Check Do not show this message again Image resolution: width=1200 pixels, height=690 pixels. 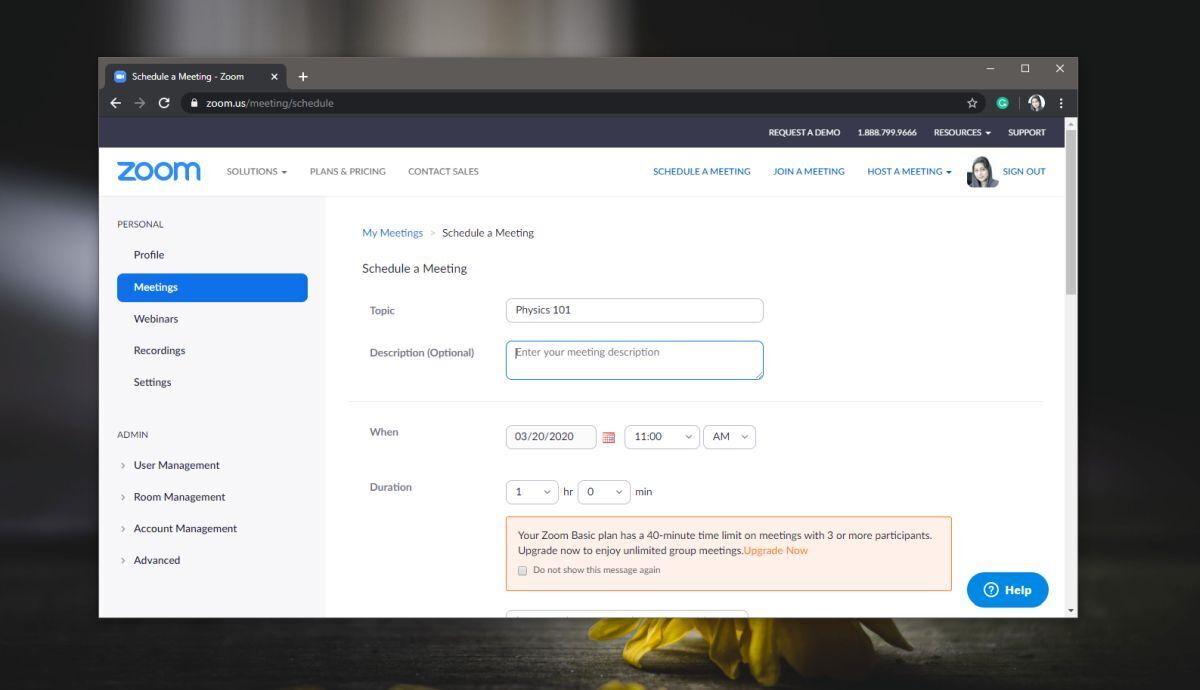tap(522, 570)
